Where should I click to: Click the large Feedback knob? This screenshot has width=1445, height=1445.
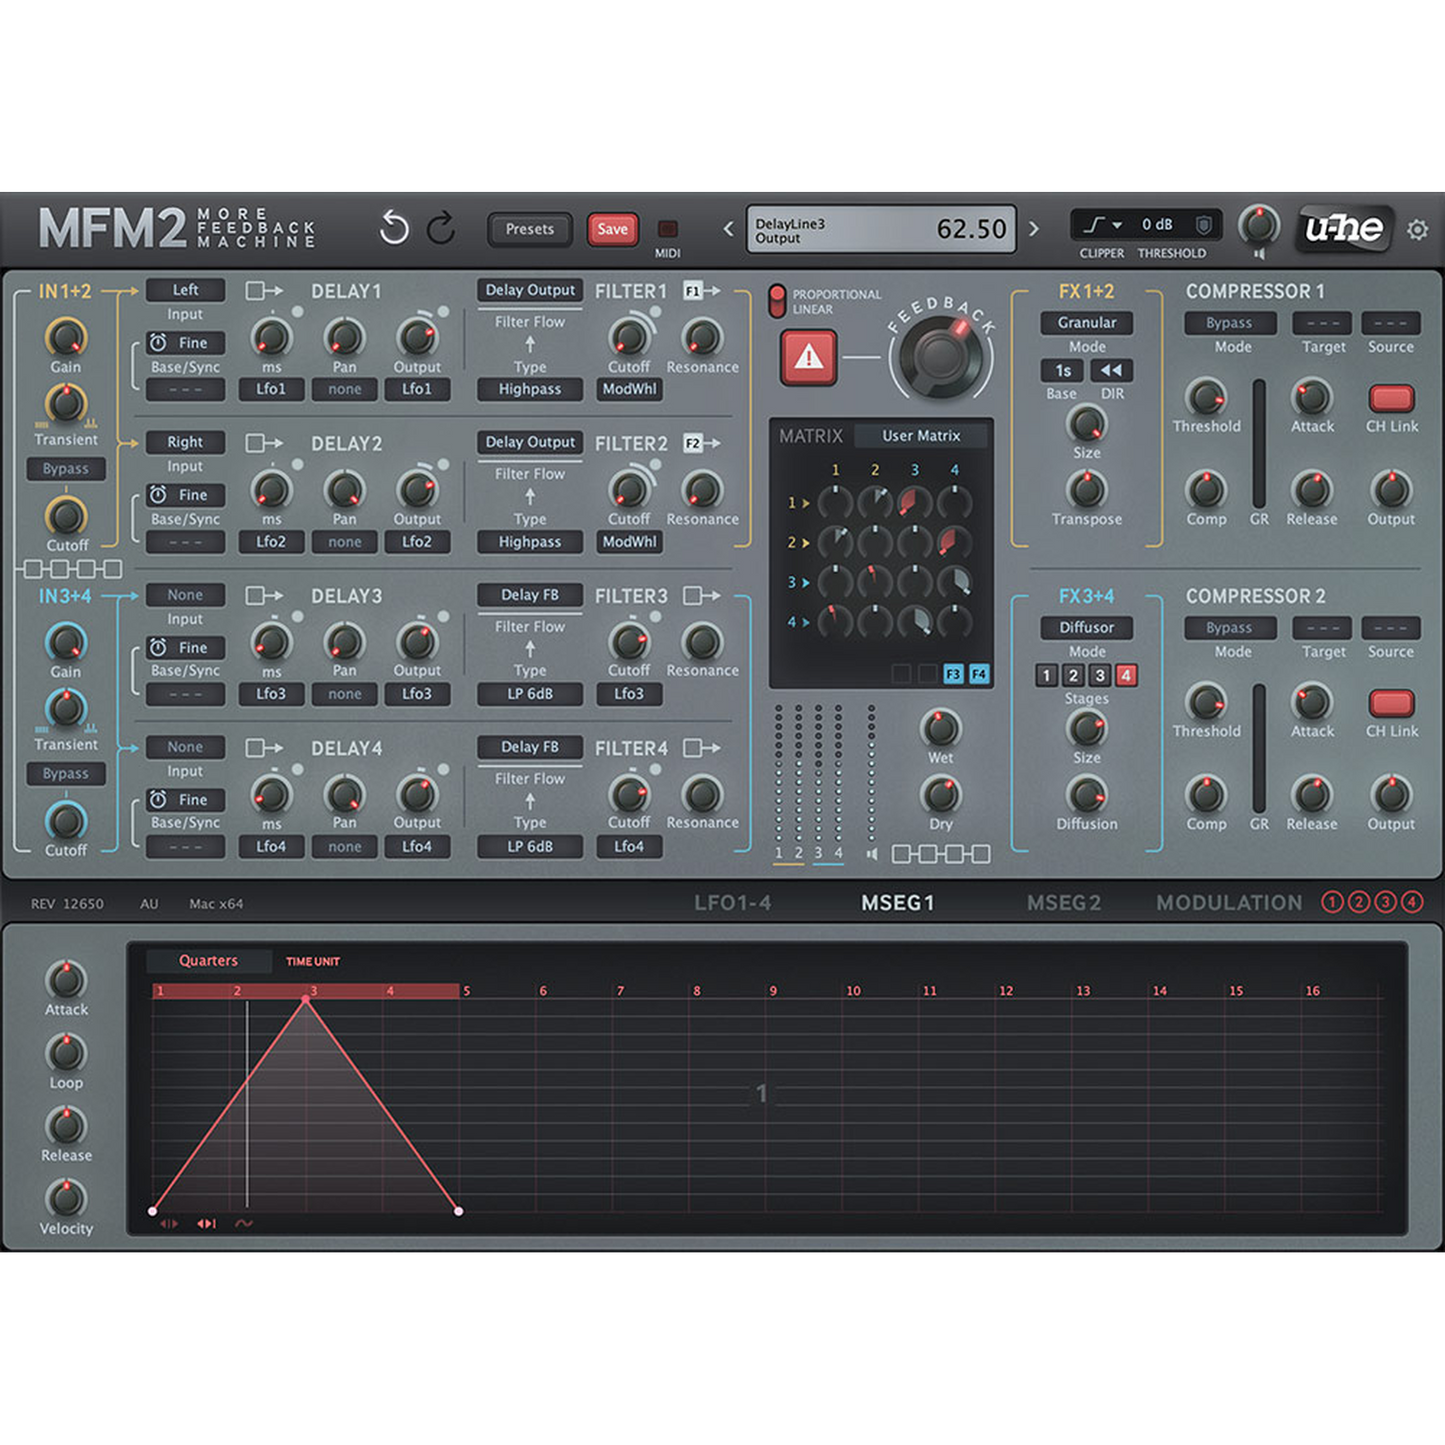pos(941,355)
